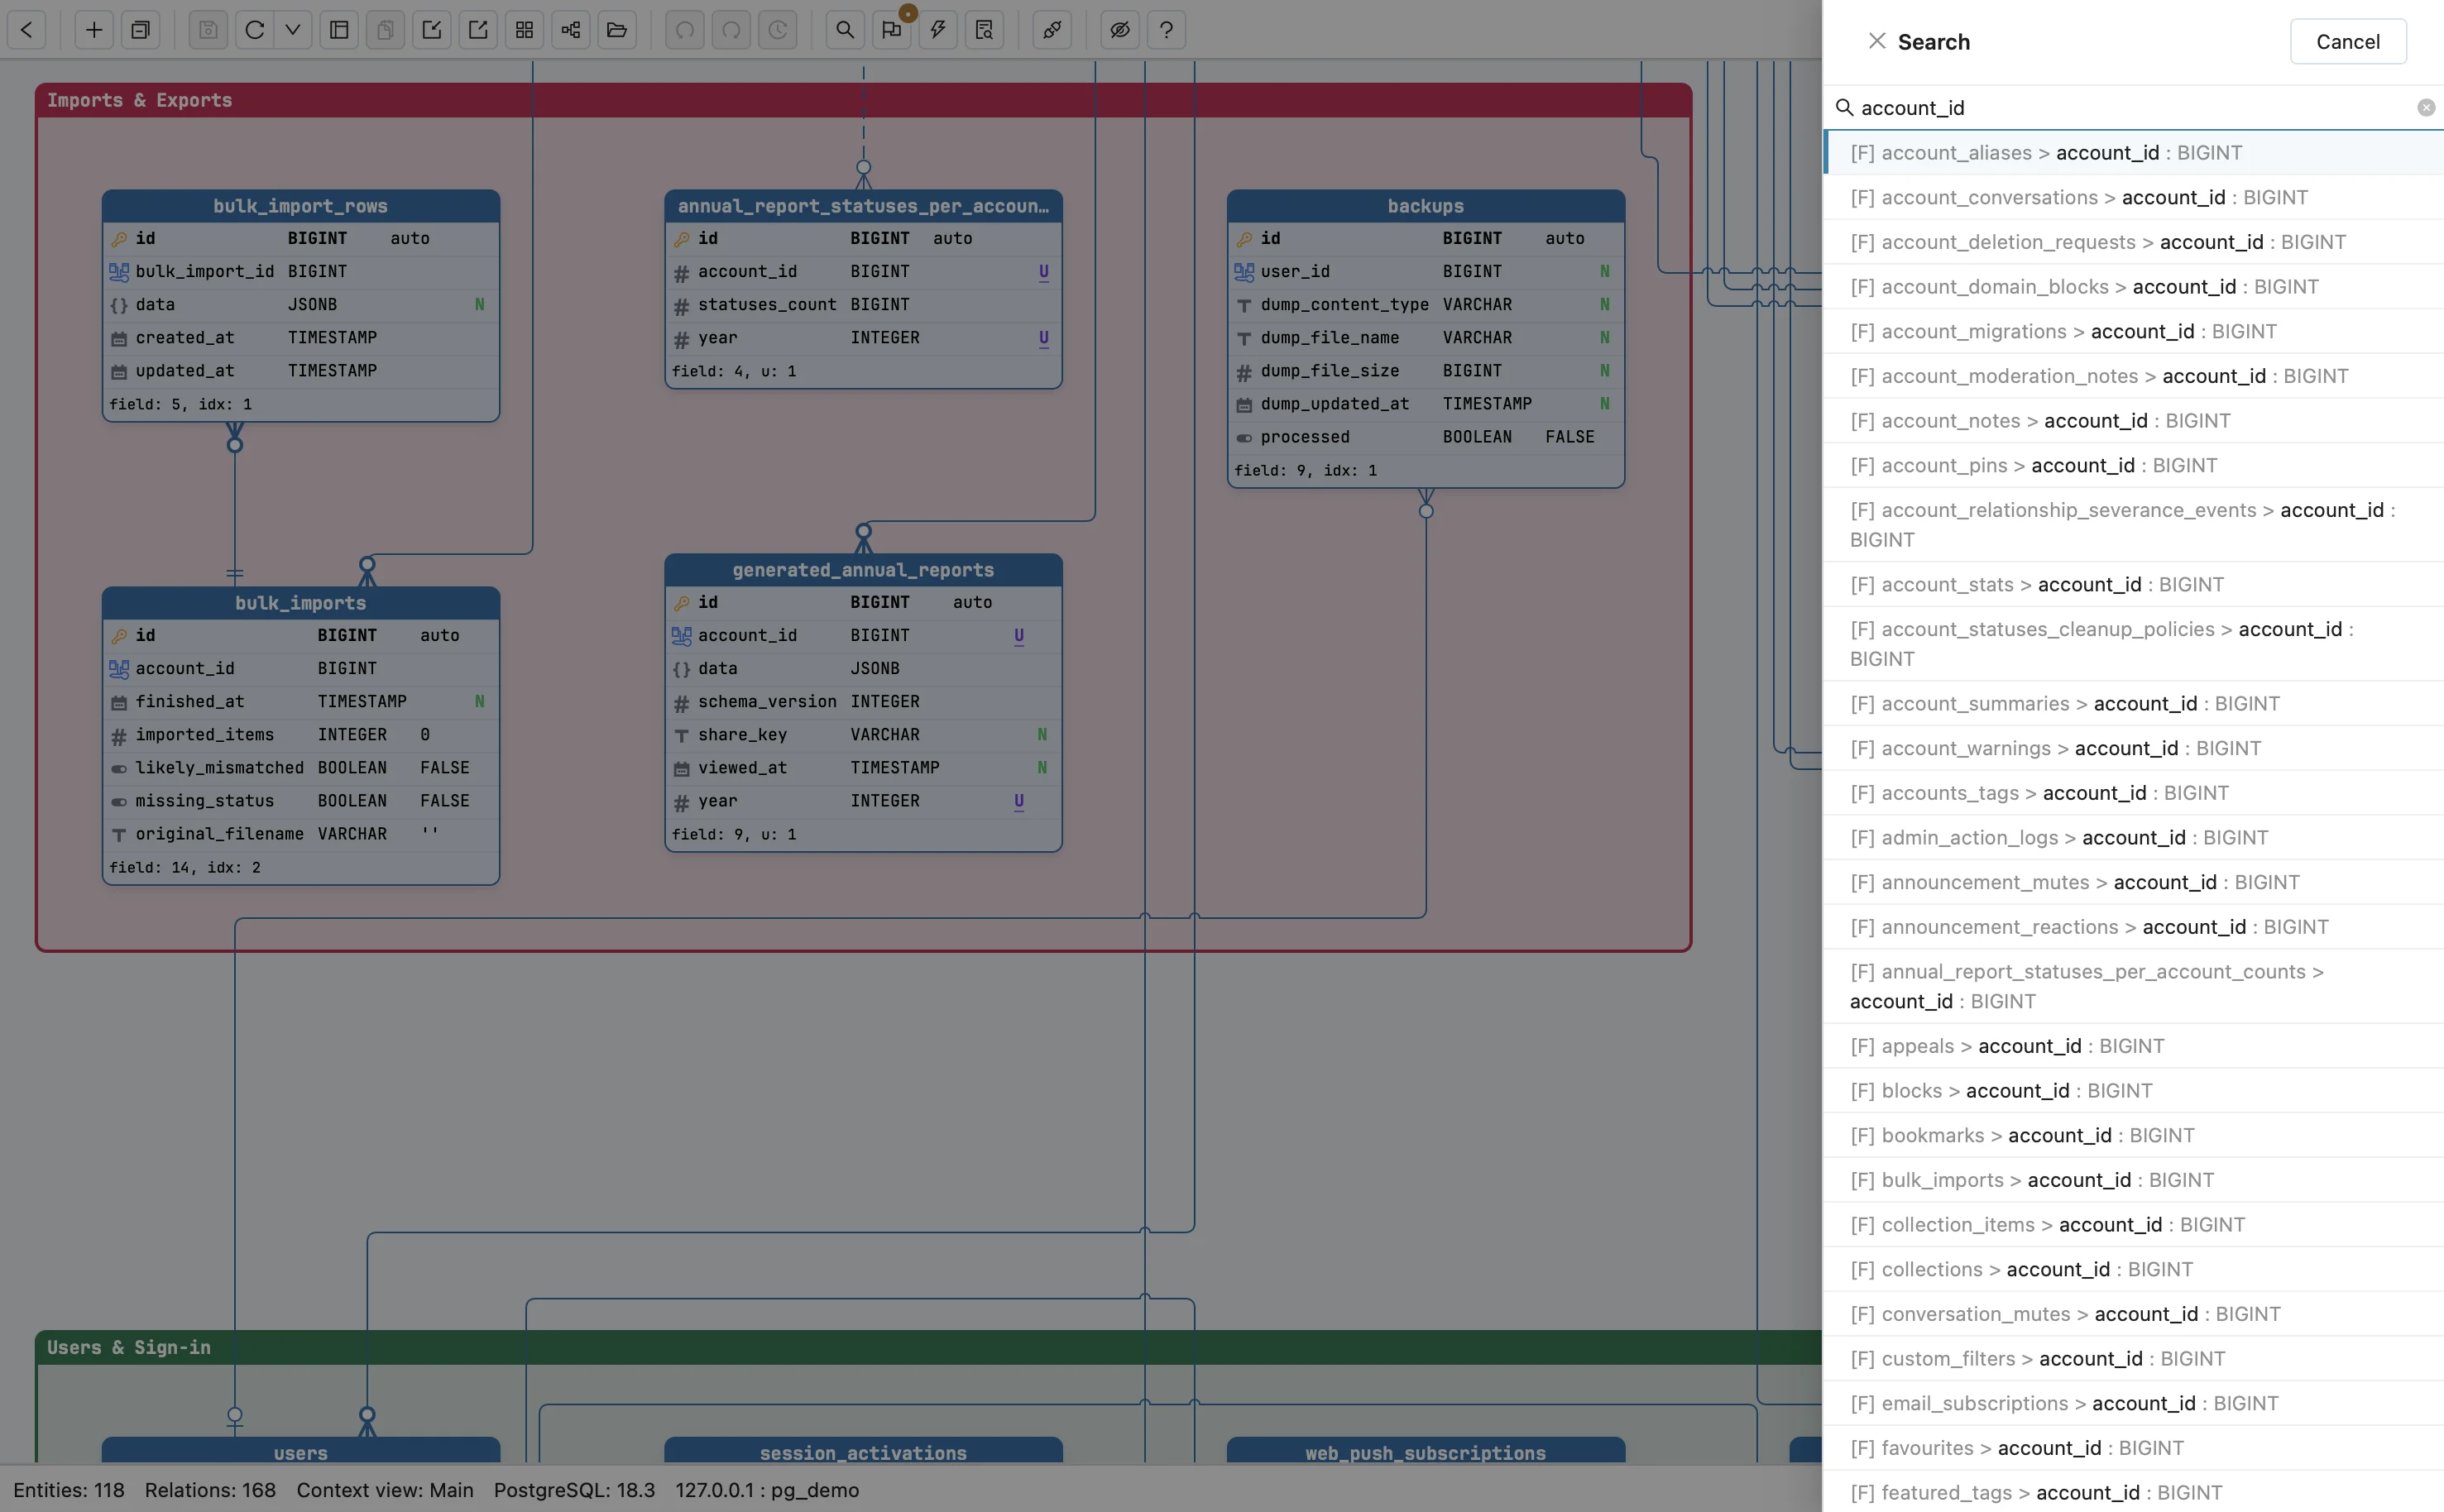Select the featured_tags > account_id result
2444x1512 pixels.
click(2133, 1493)
